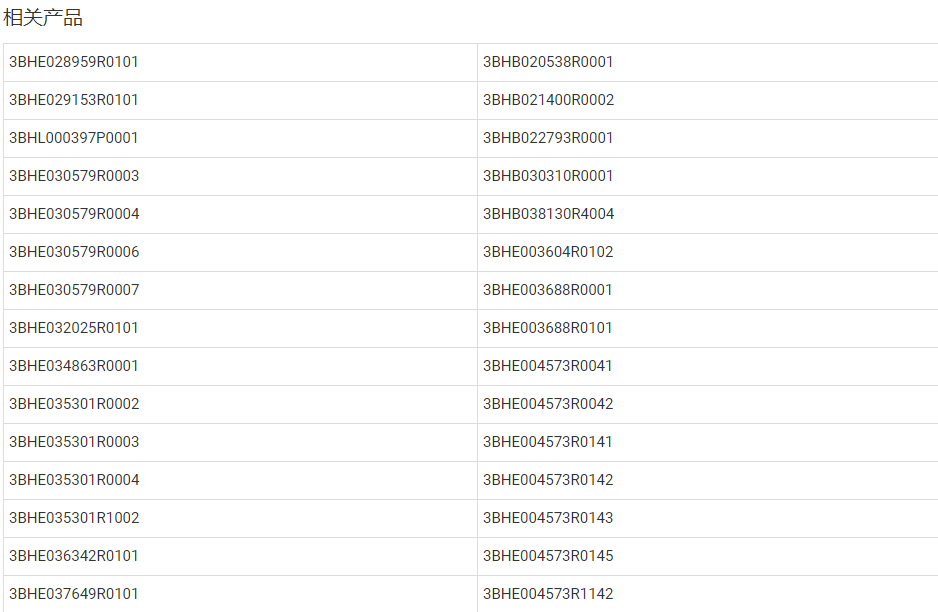Select product 3BHE030579R0003
Viewport: 938px width, 612px height.
click(x=74, y=176)
